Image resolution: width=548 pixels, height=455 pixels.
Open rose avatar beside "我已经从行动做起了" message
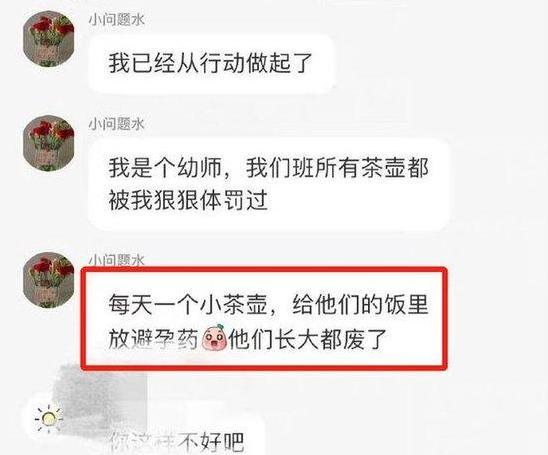[x=48, y=39]
